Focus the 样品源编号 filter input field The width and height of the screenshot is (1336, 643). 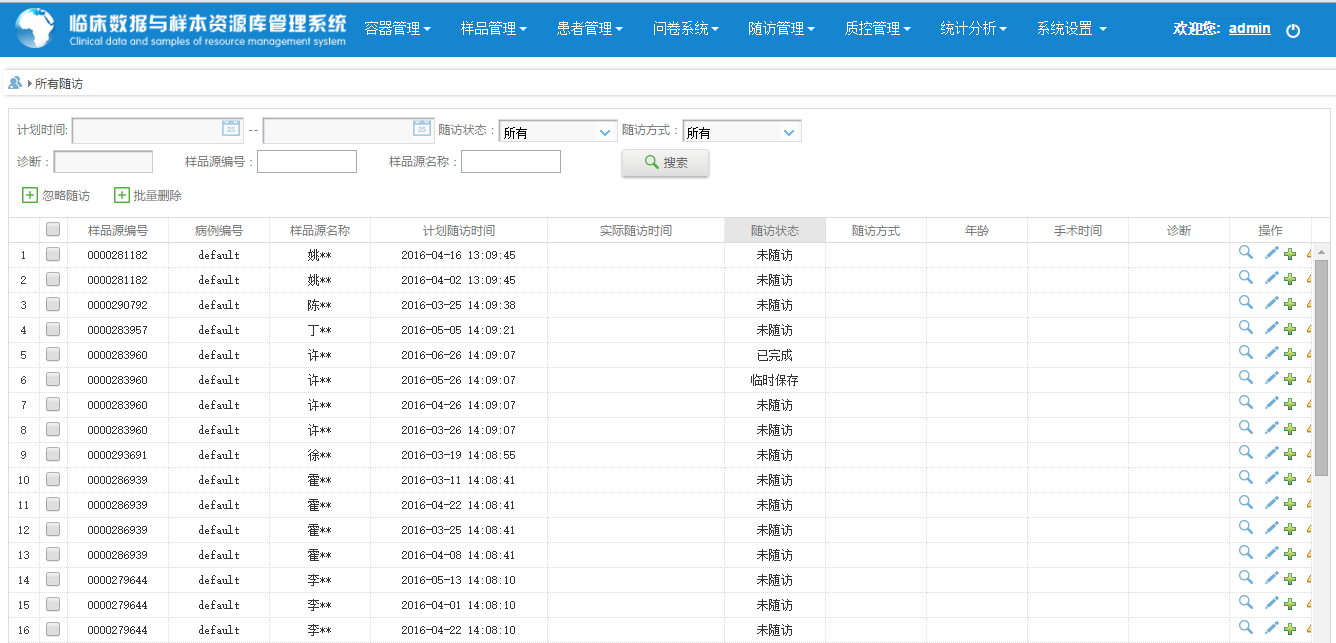pyautogui.click(x=307, y=161)
